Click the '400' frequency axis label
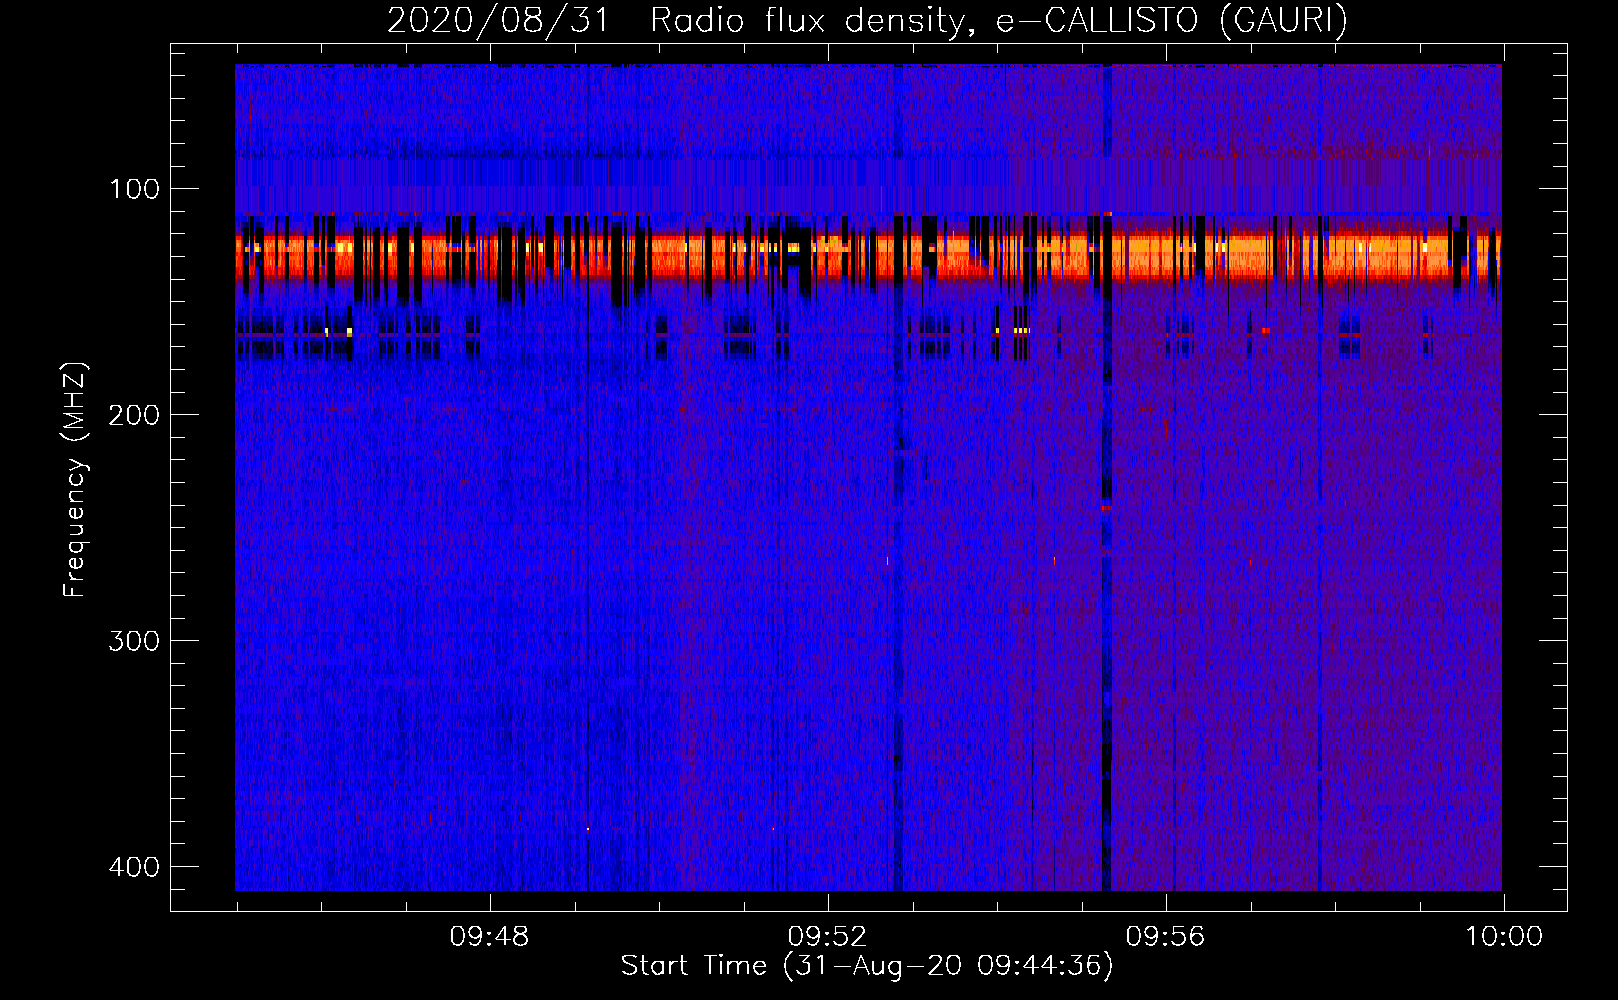This screenshot has width=1618, height=1000. coord(133,867)
